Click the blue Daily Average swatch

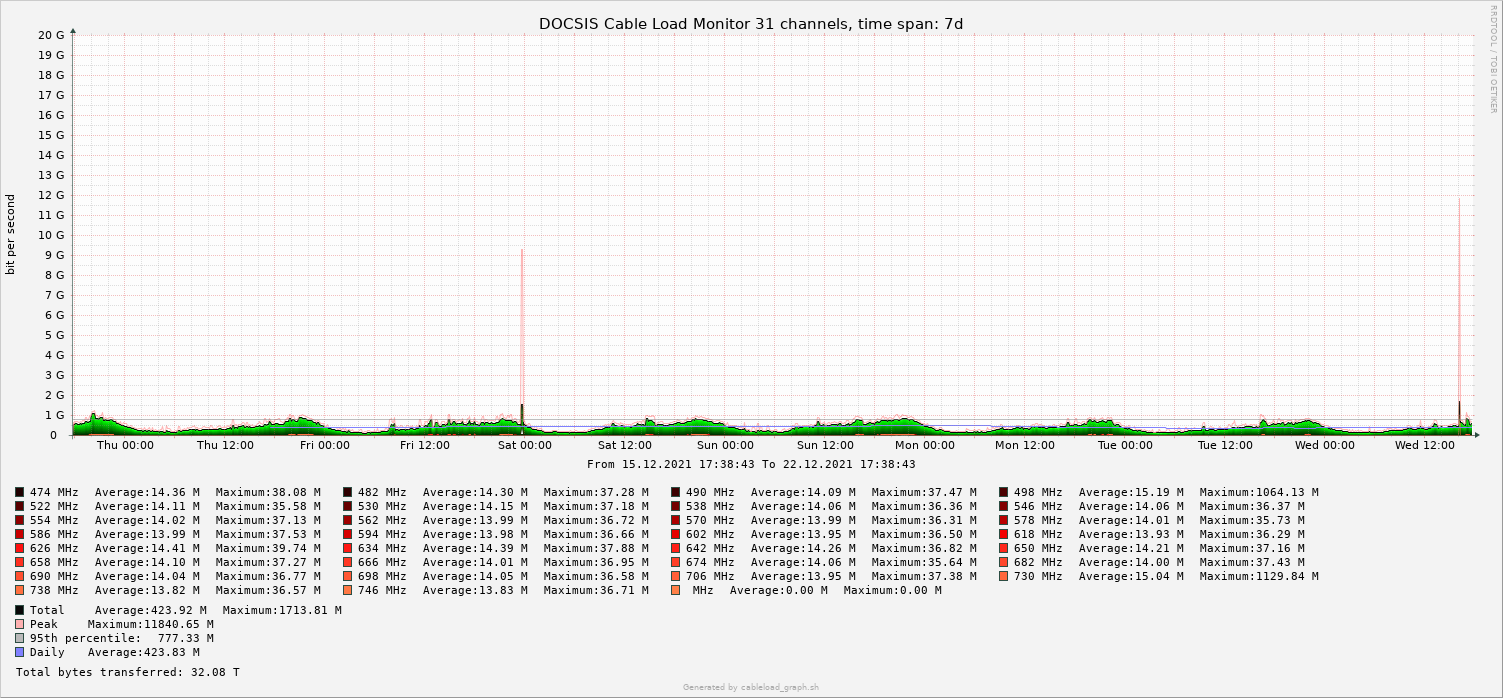[x=20, y=652]
